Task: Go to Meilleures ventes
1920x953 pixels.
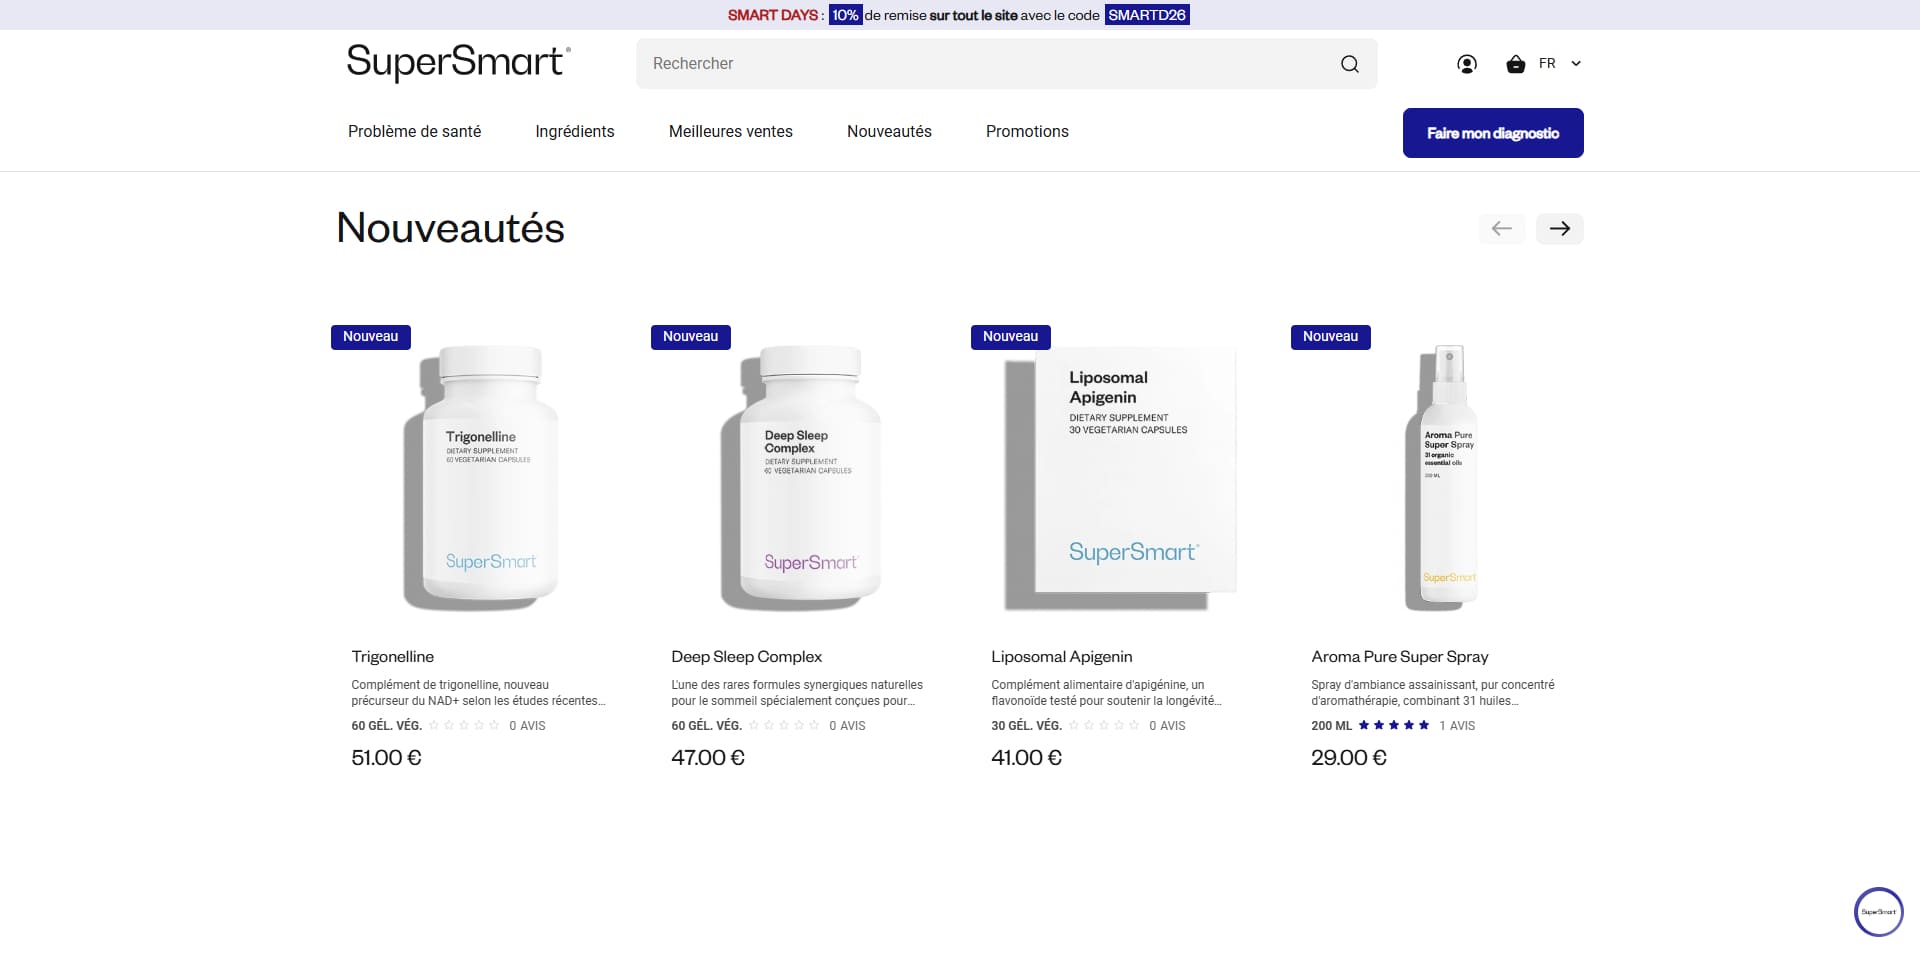Action: click(731, 132)
